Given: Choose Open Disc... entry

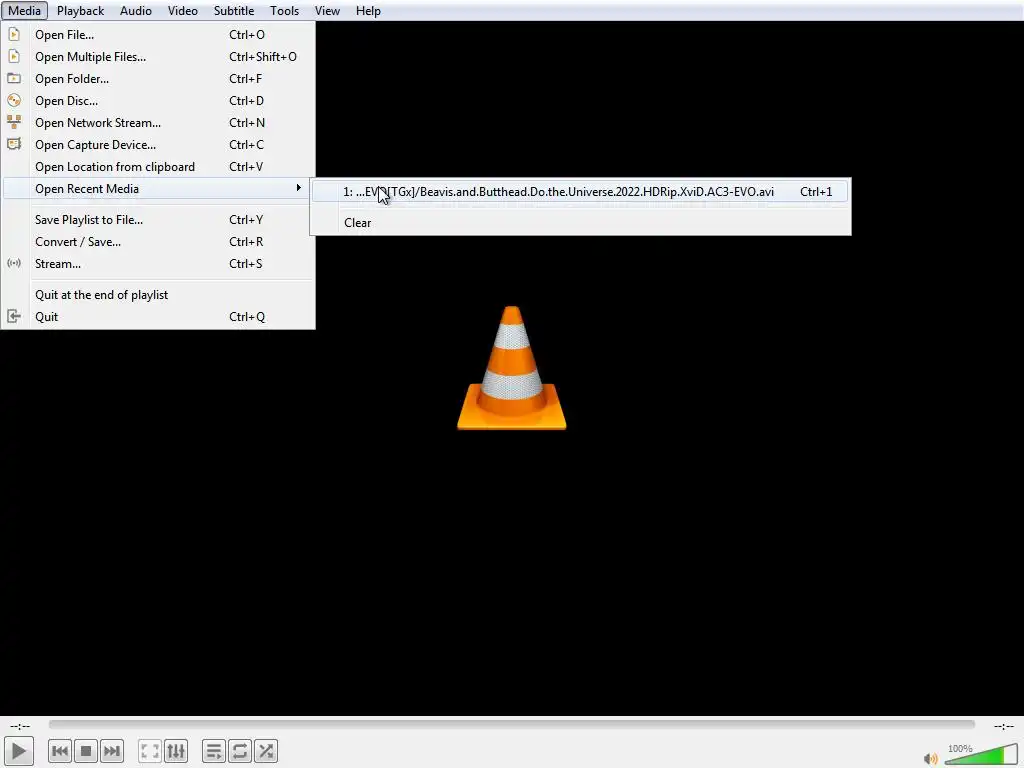Looking at the screenshot, I should coord(159,101).
